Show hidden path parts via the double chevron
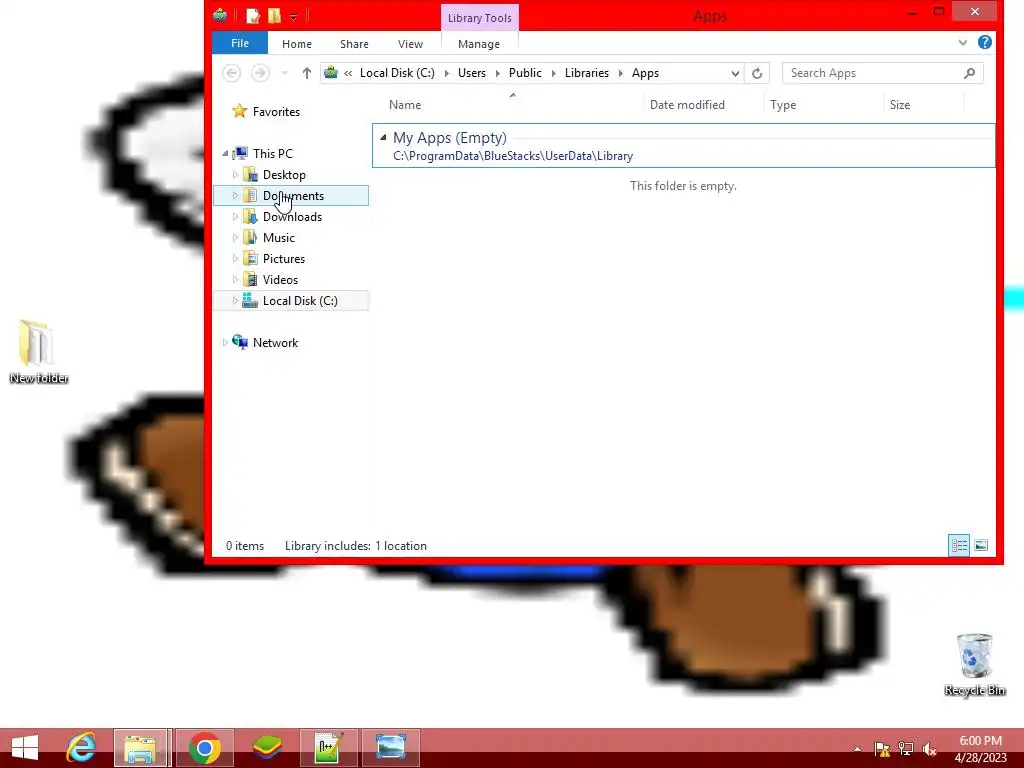1024x768 pixels. [x=348, y=73]
